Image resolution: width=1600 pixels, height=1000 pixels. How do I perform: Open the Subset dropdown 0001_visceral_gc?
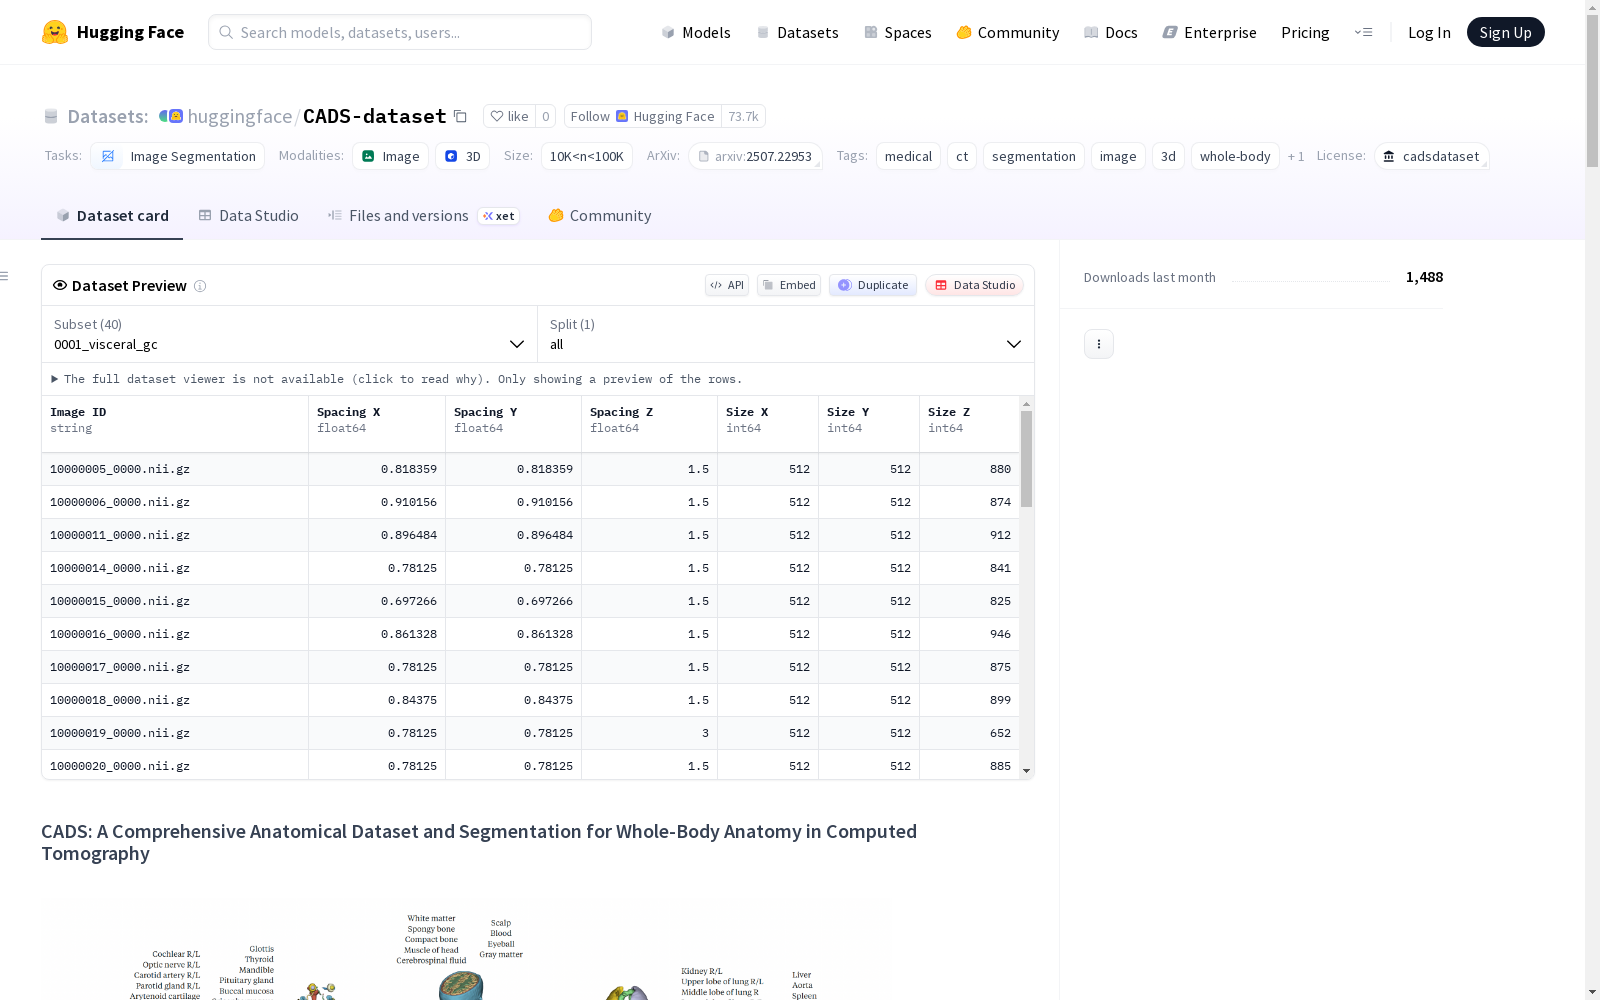point(289,334)
